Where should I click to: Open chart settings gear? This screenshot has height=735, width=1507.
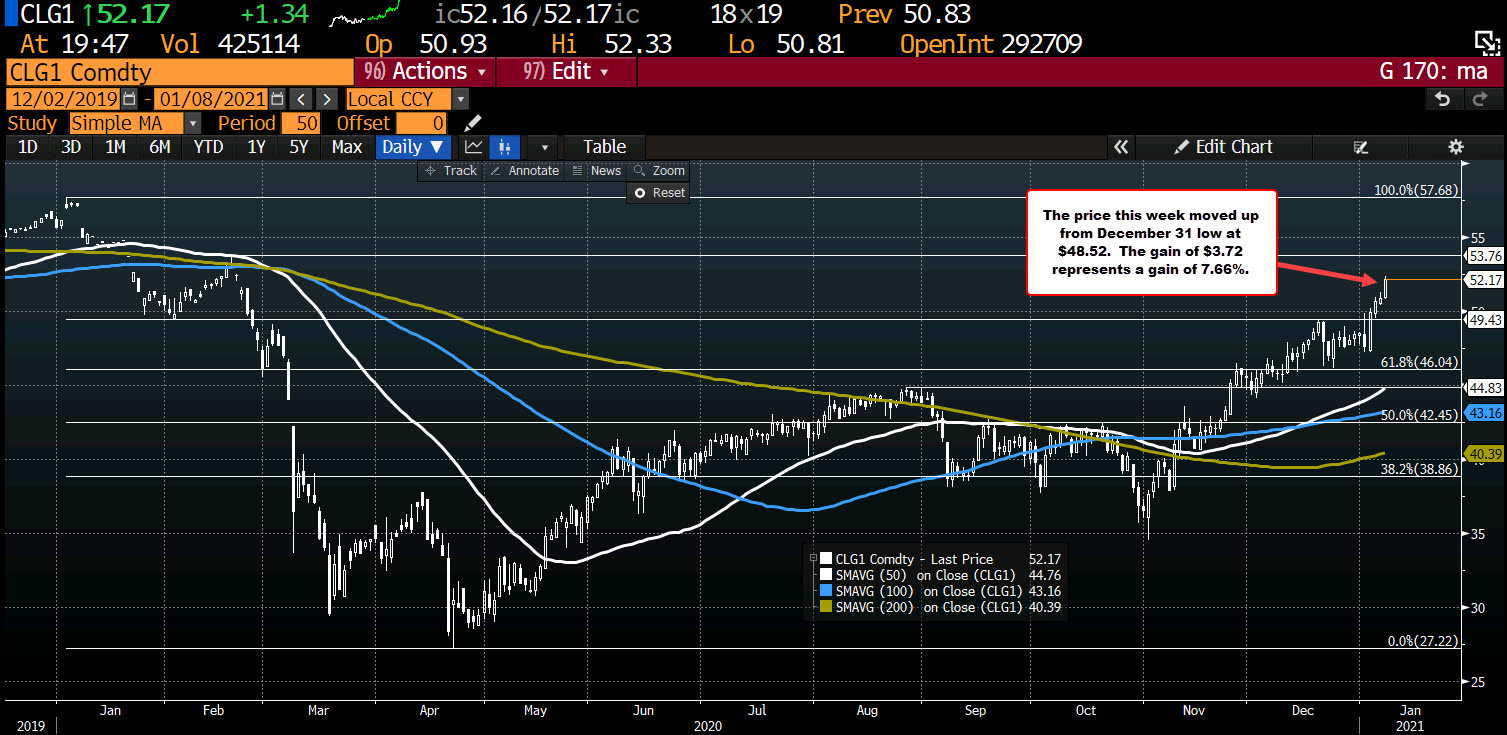[x=1456, y=147]
